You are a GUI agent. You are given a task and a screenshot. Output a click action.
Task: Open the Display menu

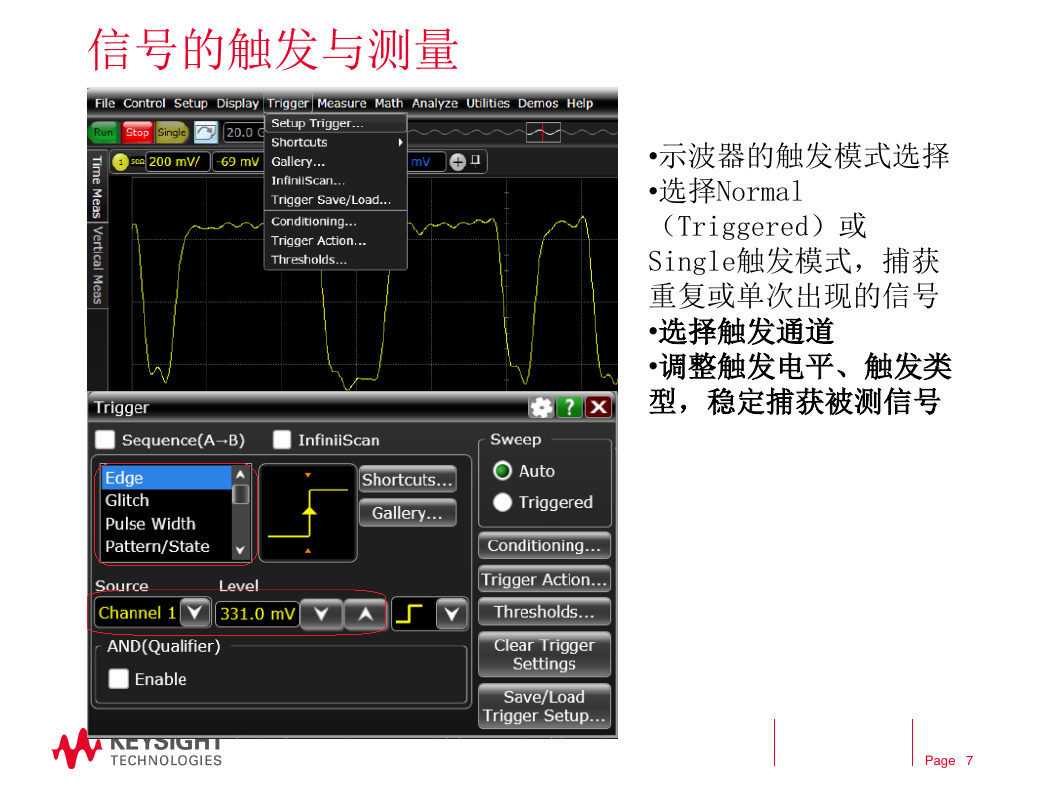point(237,103)
